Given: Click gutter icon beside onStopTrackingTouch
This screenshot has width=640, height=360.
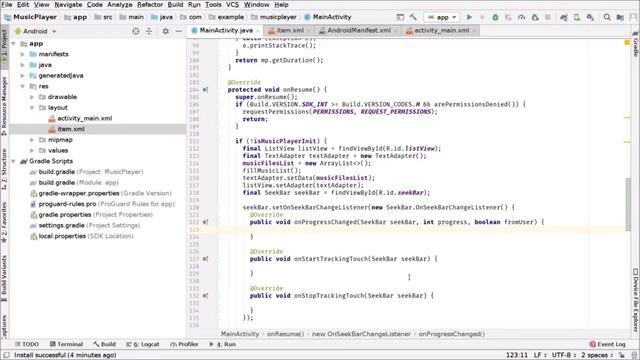Looking at the screenshot, I should tap(205, 296).
